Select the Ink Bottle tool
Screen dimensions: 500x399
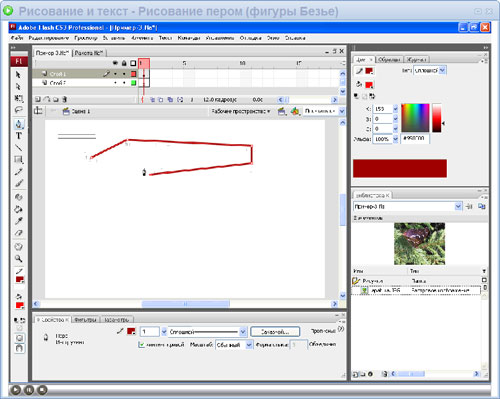(19, 197)
